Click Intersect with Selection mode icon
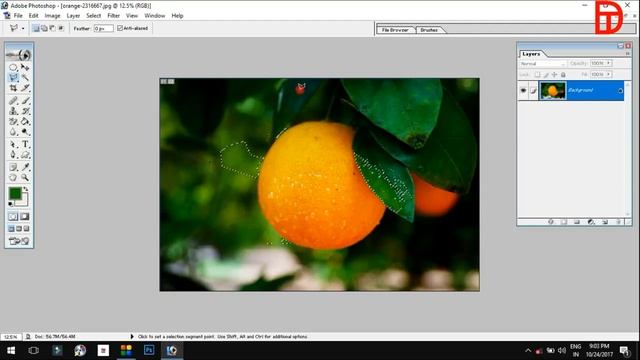 click(61, 28)
